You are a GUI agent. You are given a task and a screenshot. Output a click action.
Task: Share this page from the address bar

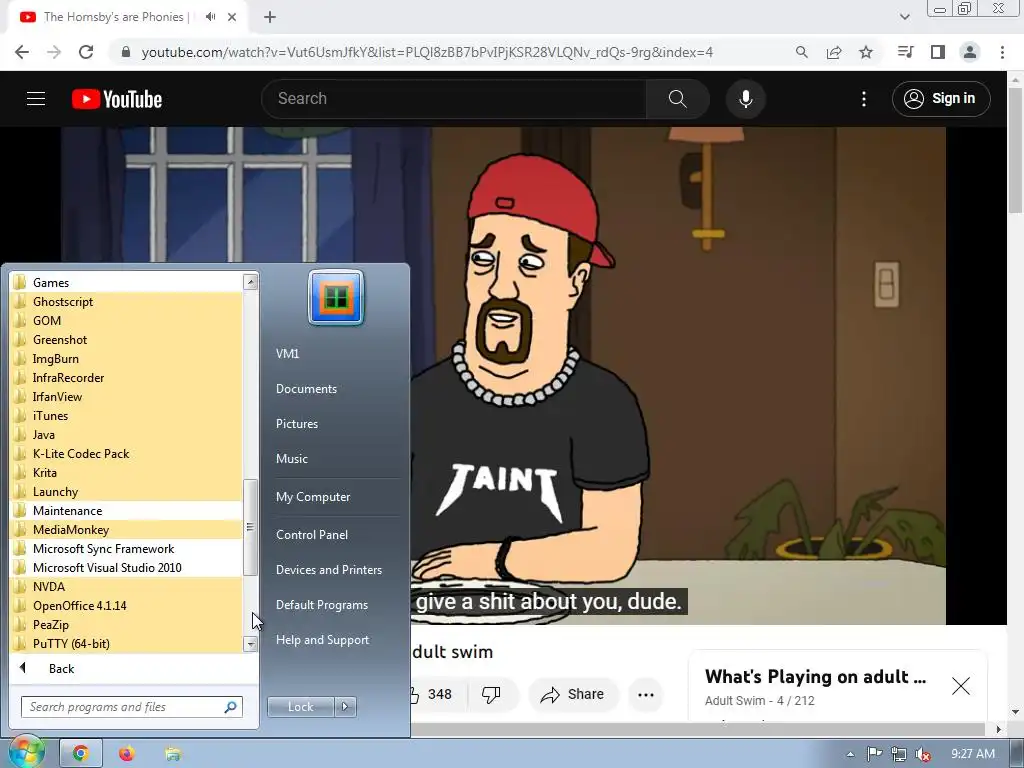click(834, 52)
